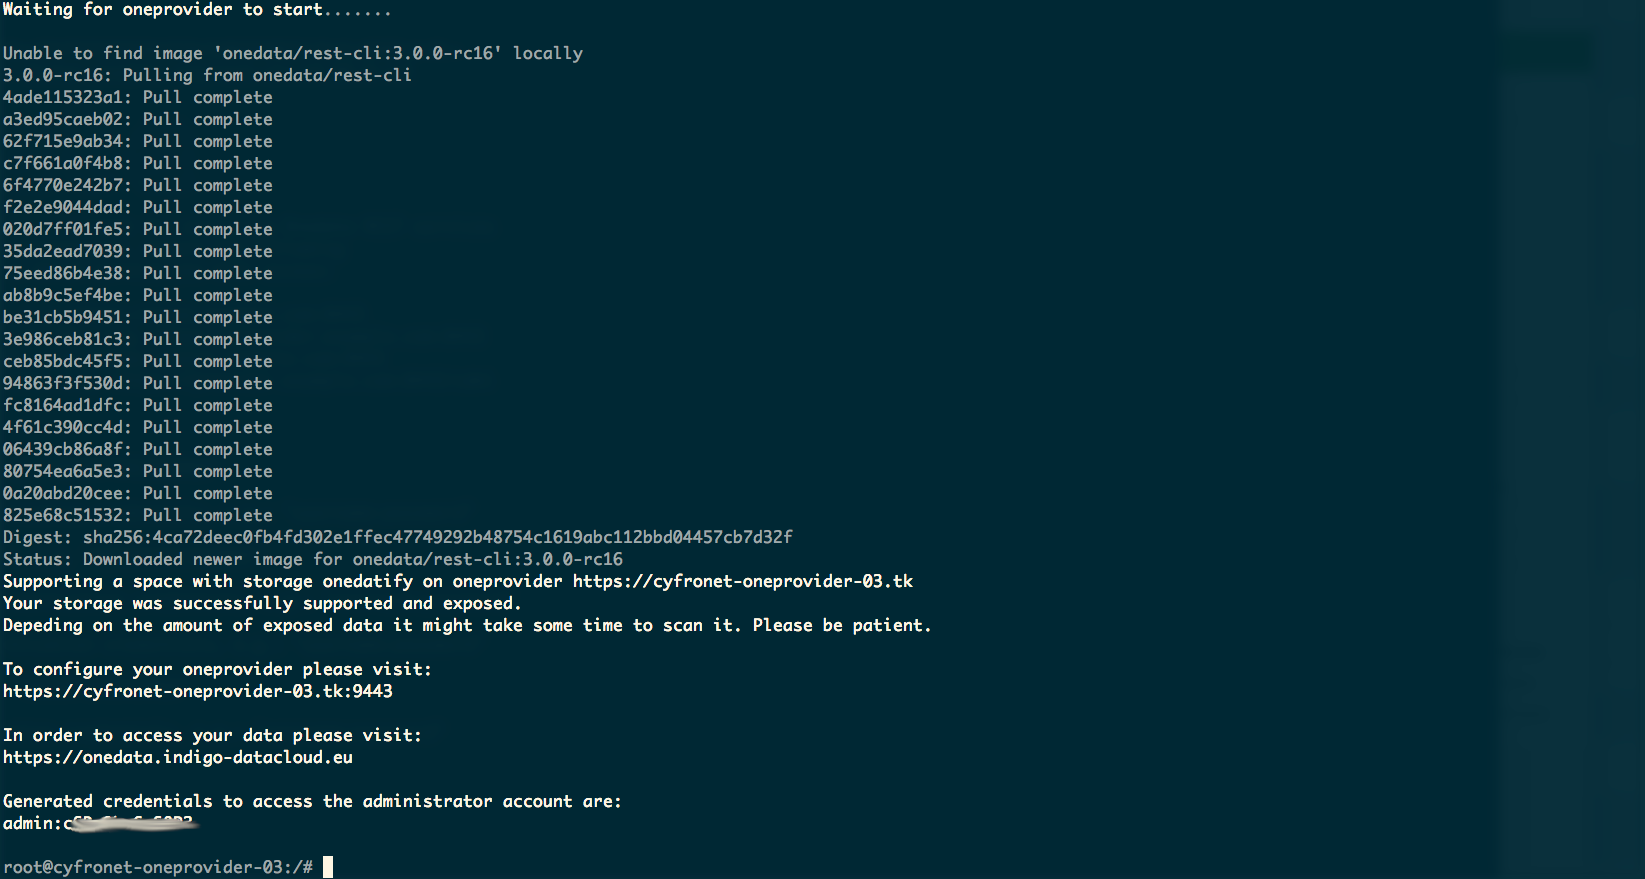1645x879 pixels.
Task: Click the oneprovider URL in the Supporting line
Action: (x=742, y=581)
